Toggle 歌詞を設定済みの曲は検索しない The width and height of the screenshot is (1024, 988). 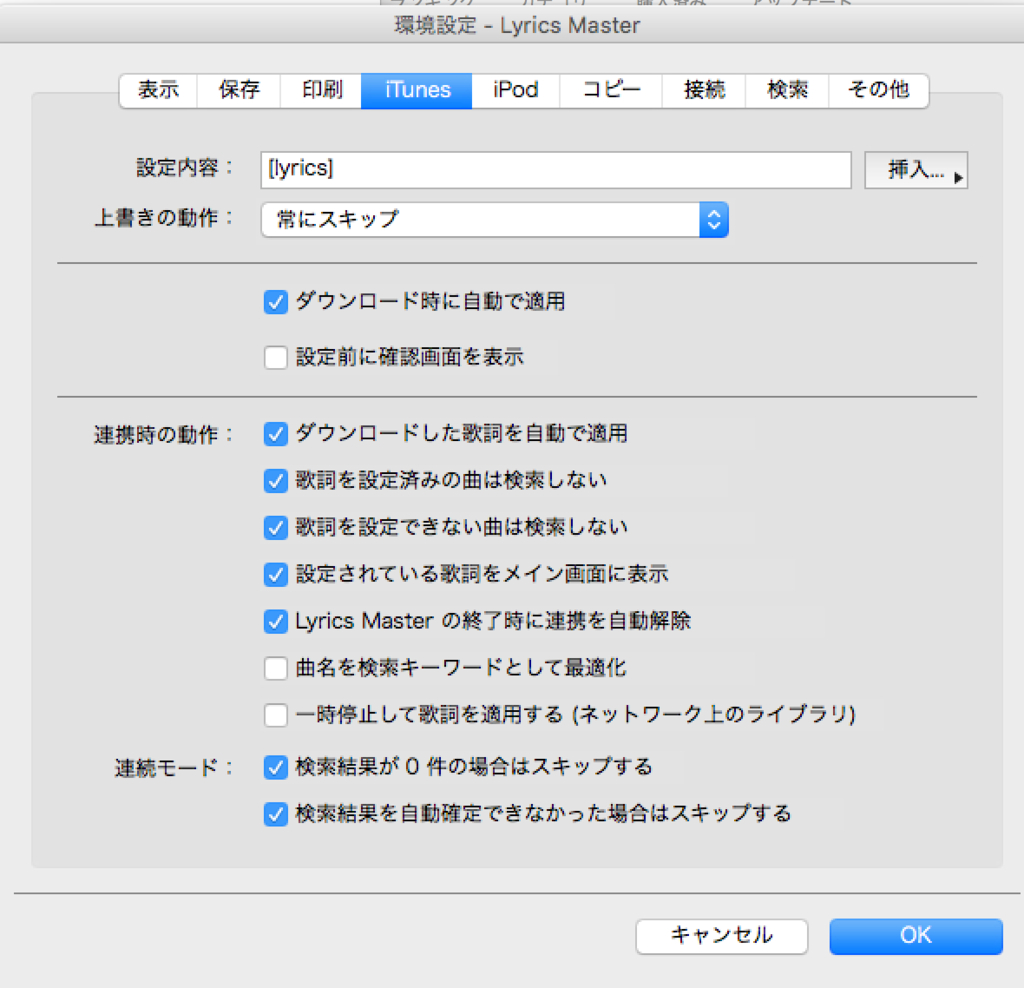pyautogui.click(x=275, y=481)
